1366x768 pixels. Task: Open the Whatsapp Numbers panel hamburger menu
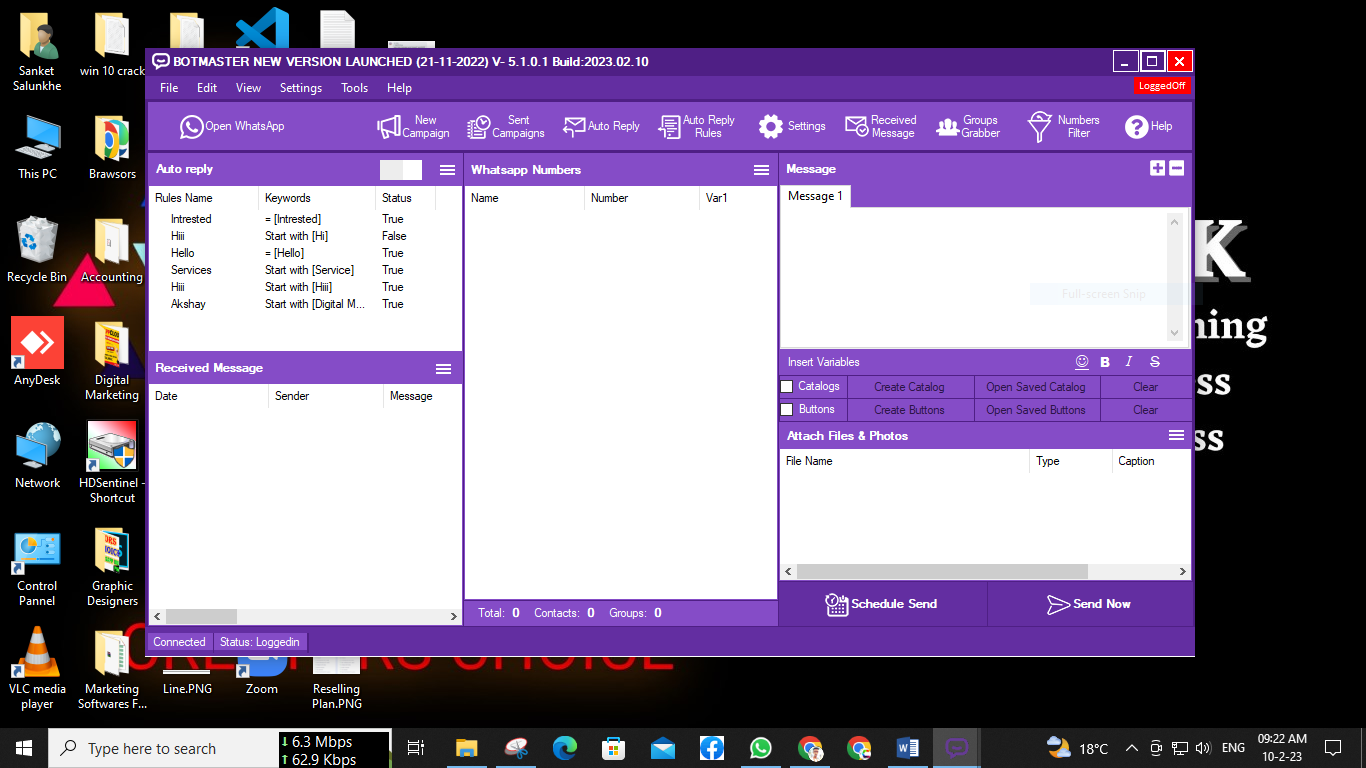tap(762, 170)
